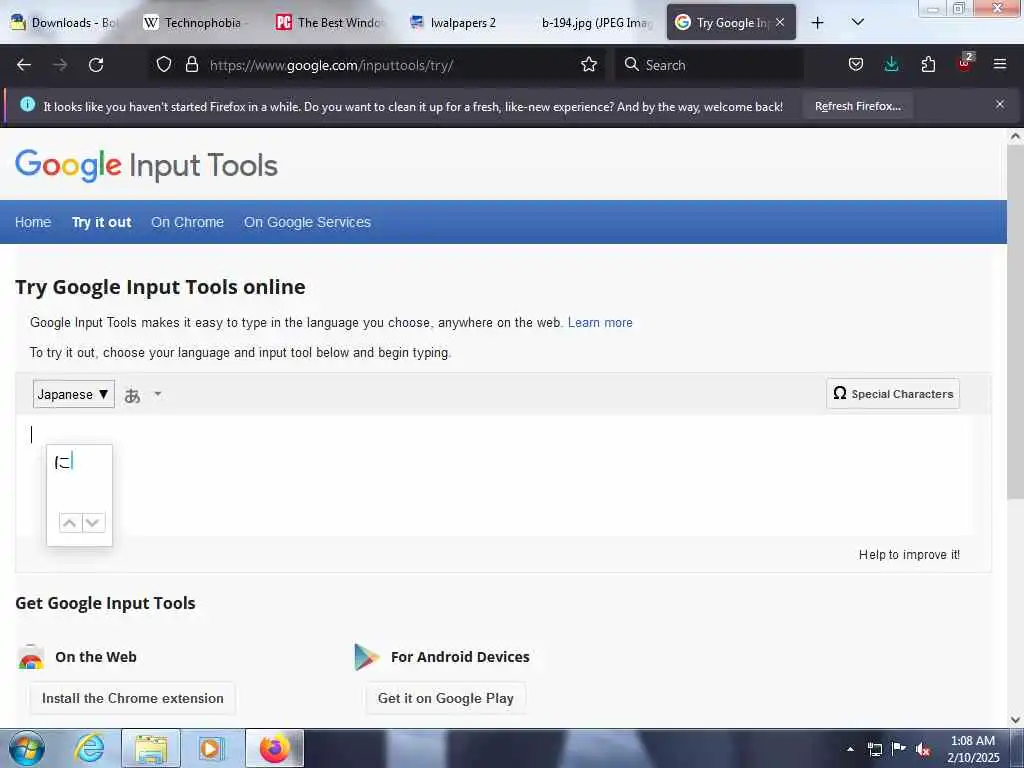This screenshot has height=768, width=1024.
Task: Open the Firefox downloads panel
Action: coord(891,64)
